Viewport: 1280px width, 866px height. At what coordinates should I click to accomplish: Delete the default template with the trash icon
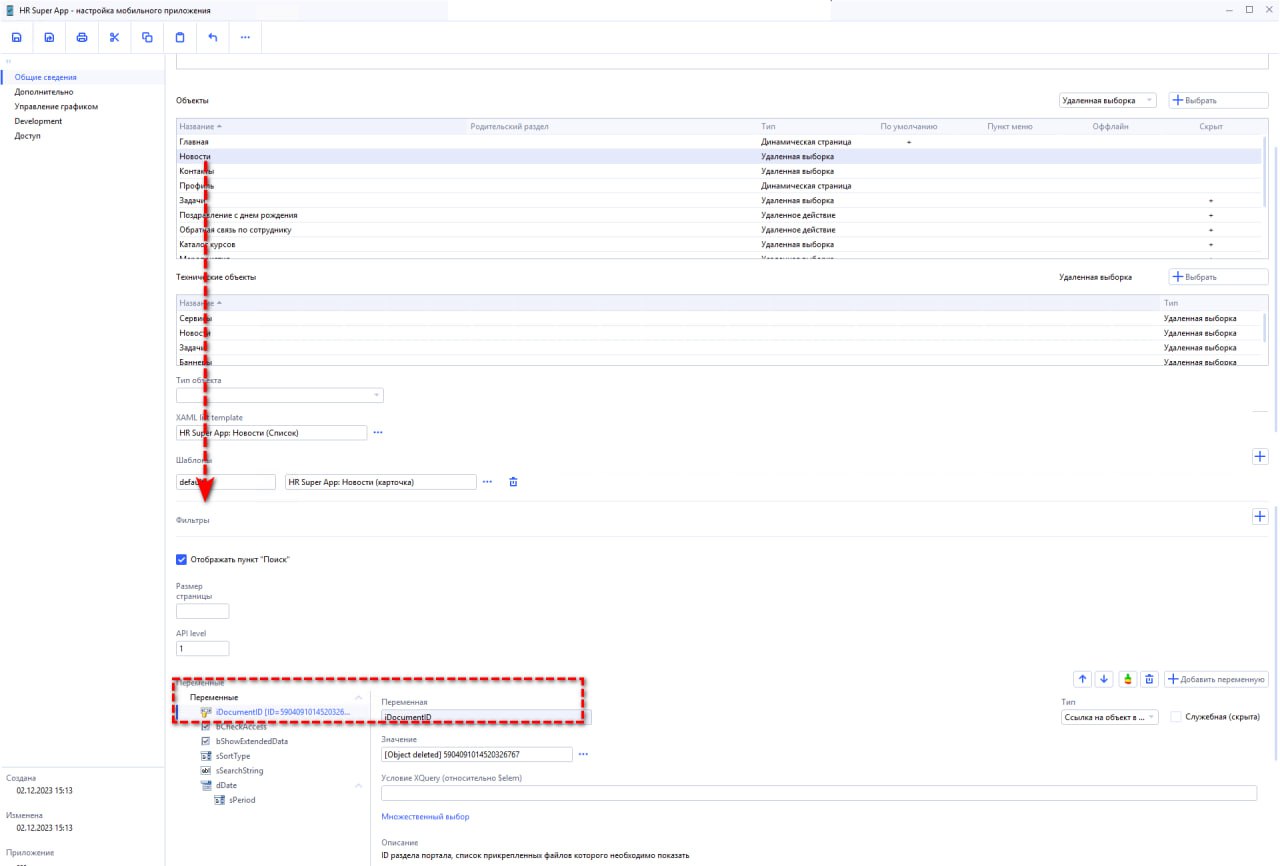[514, 482]
